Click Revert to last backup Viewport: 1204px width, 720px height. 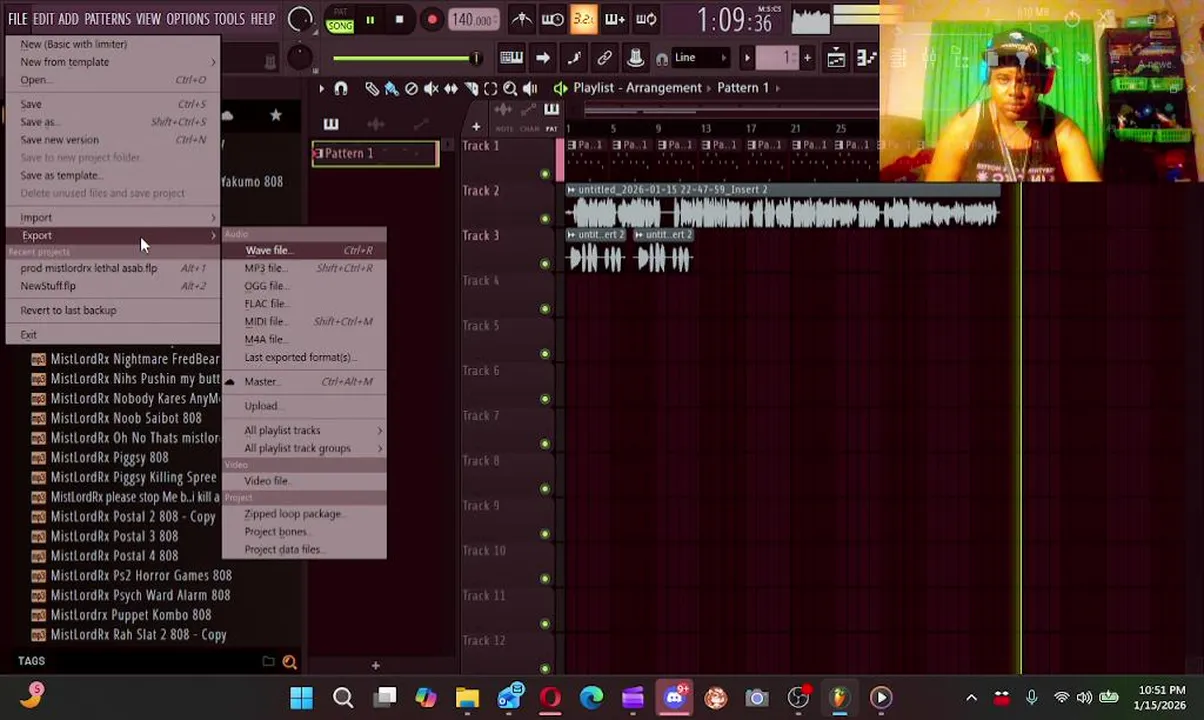[x=114, y=310]
